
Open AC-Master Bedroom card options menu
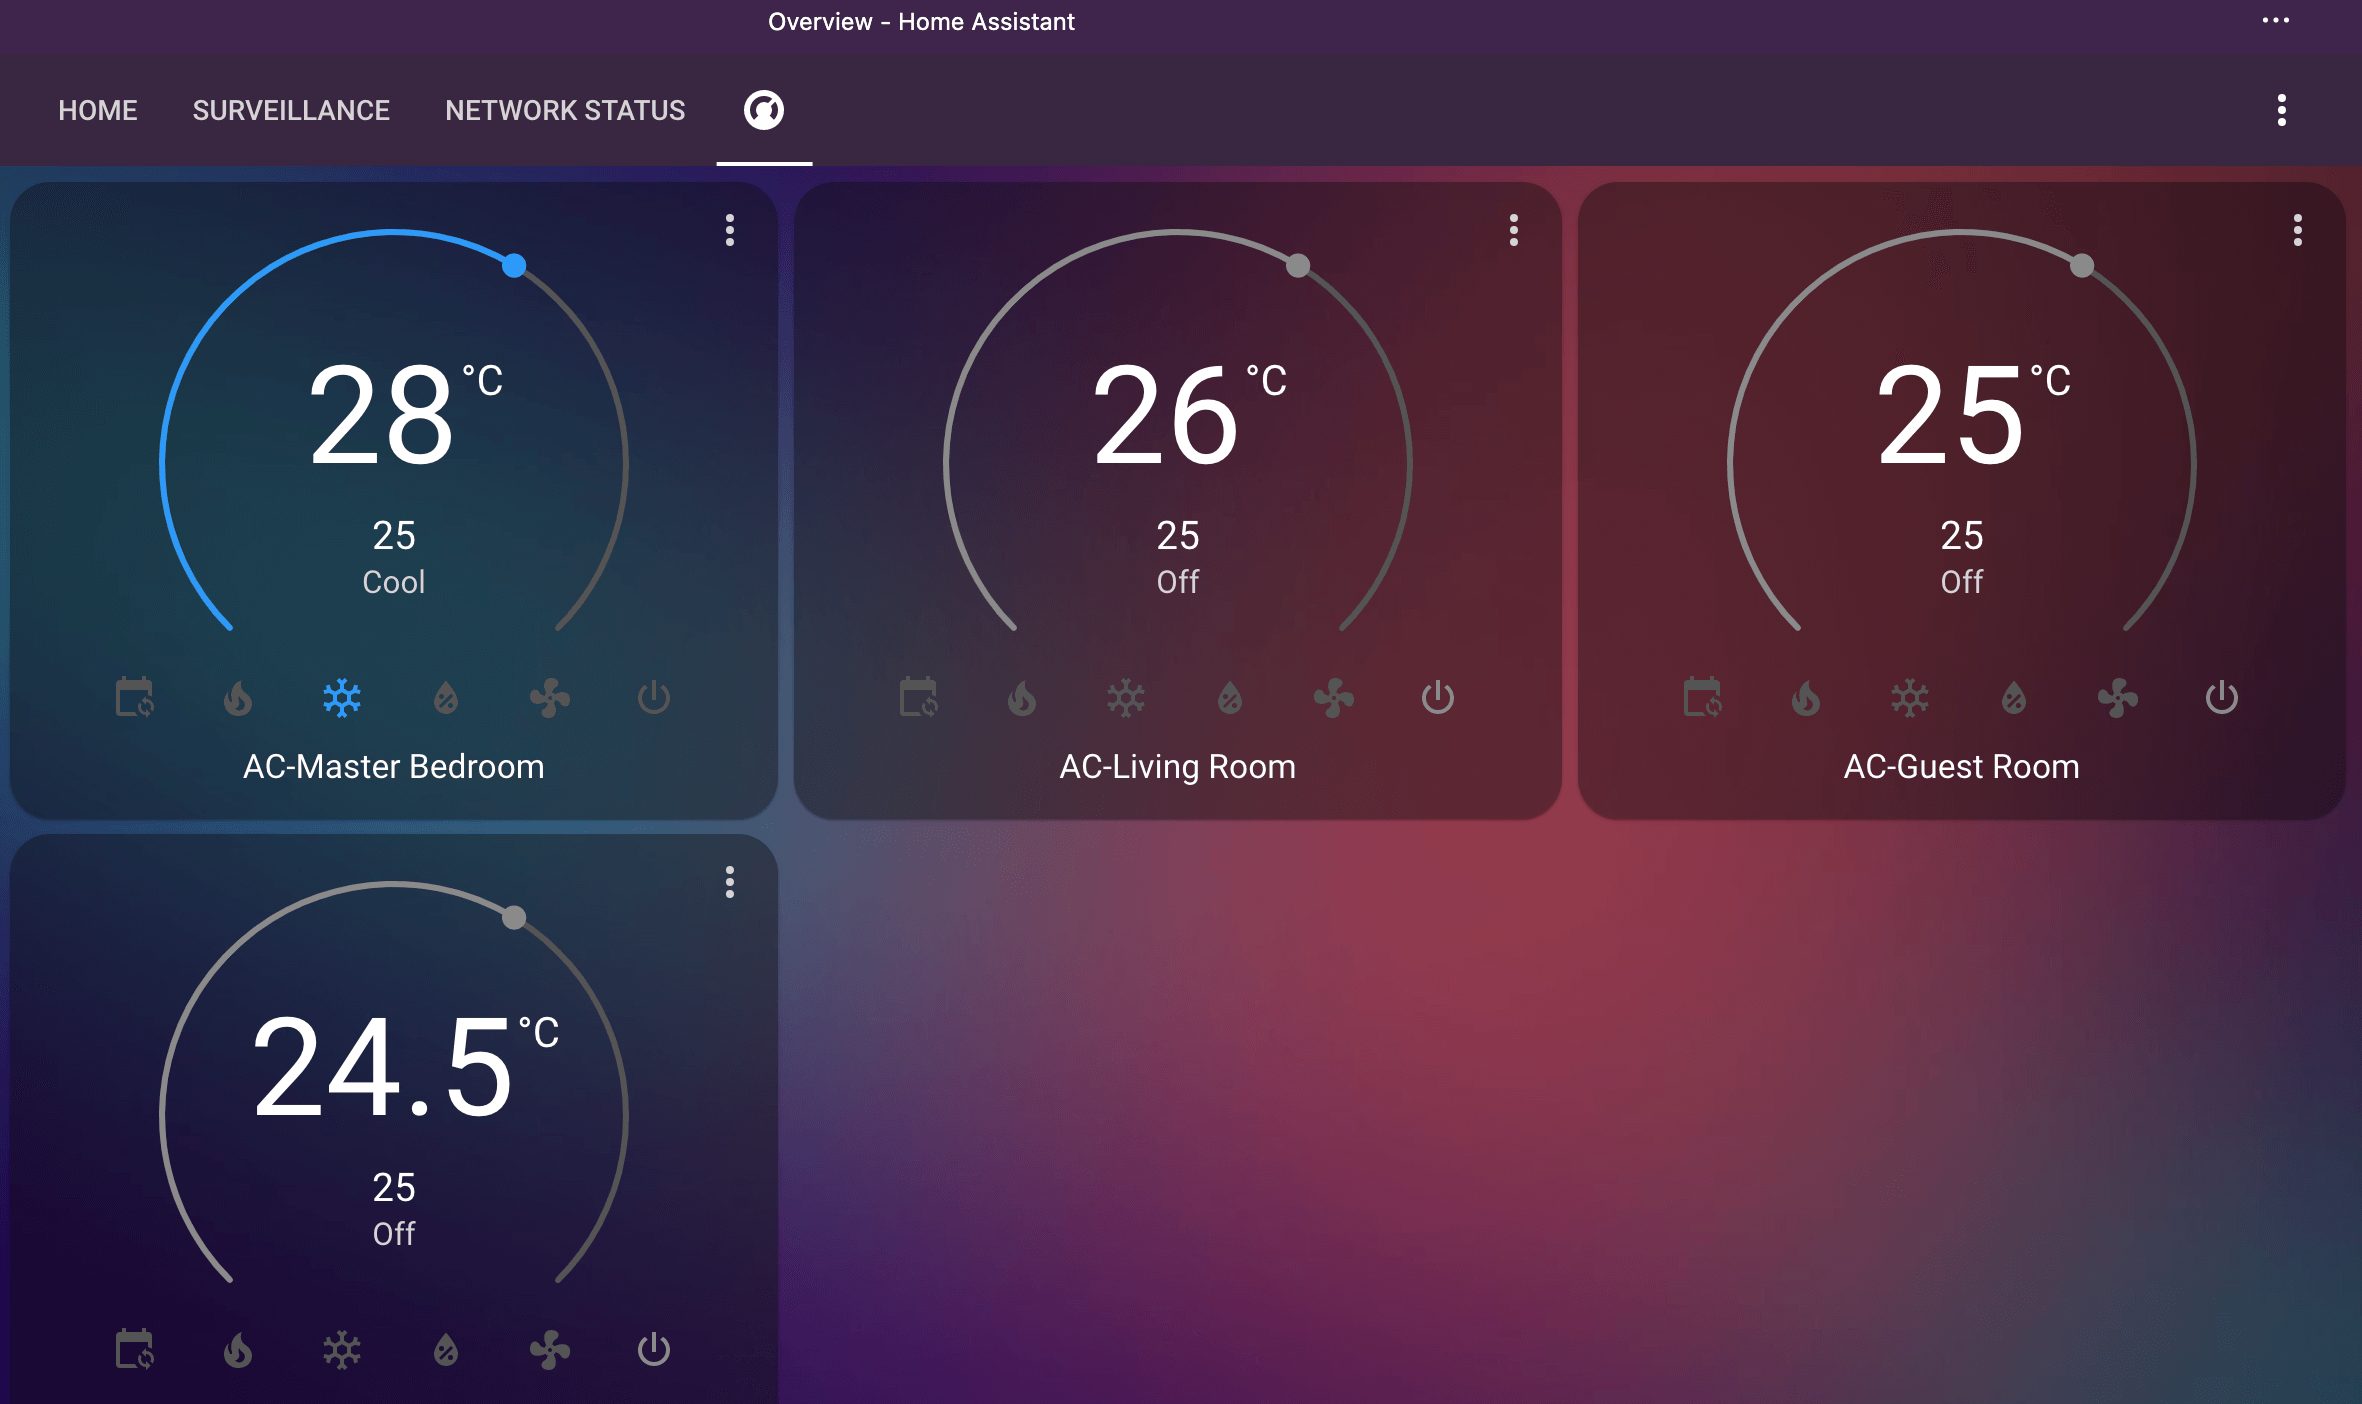[x=730, y=230]
